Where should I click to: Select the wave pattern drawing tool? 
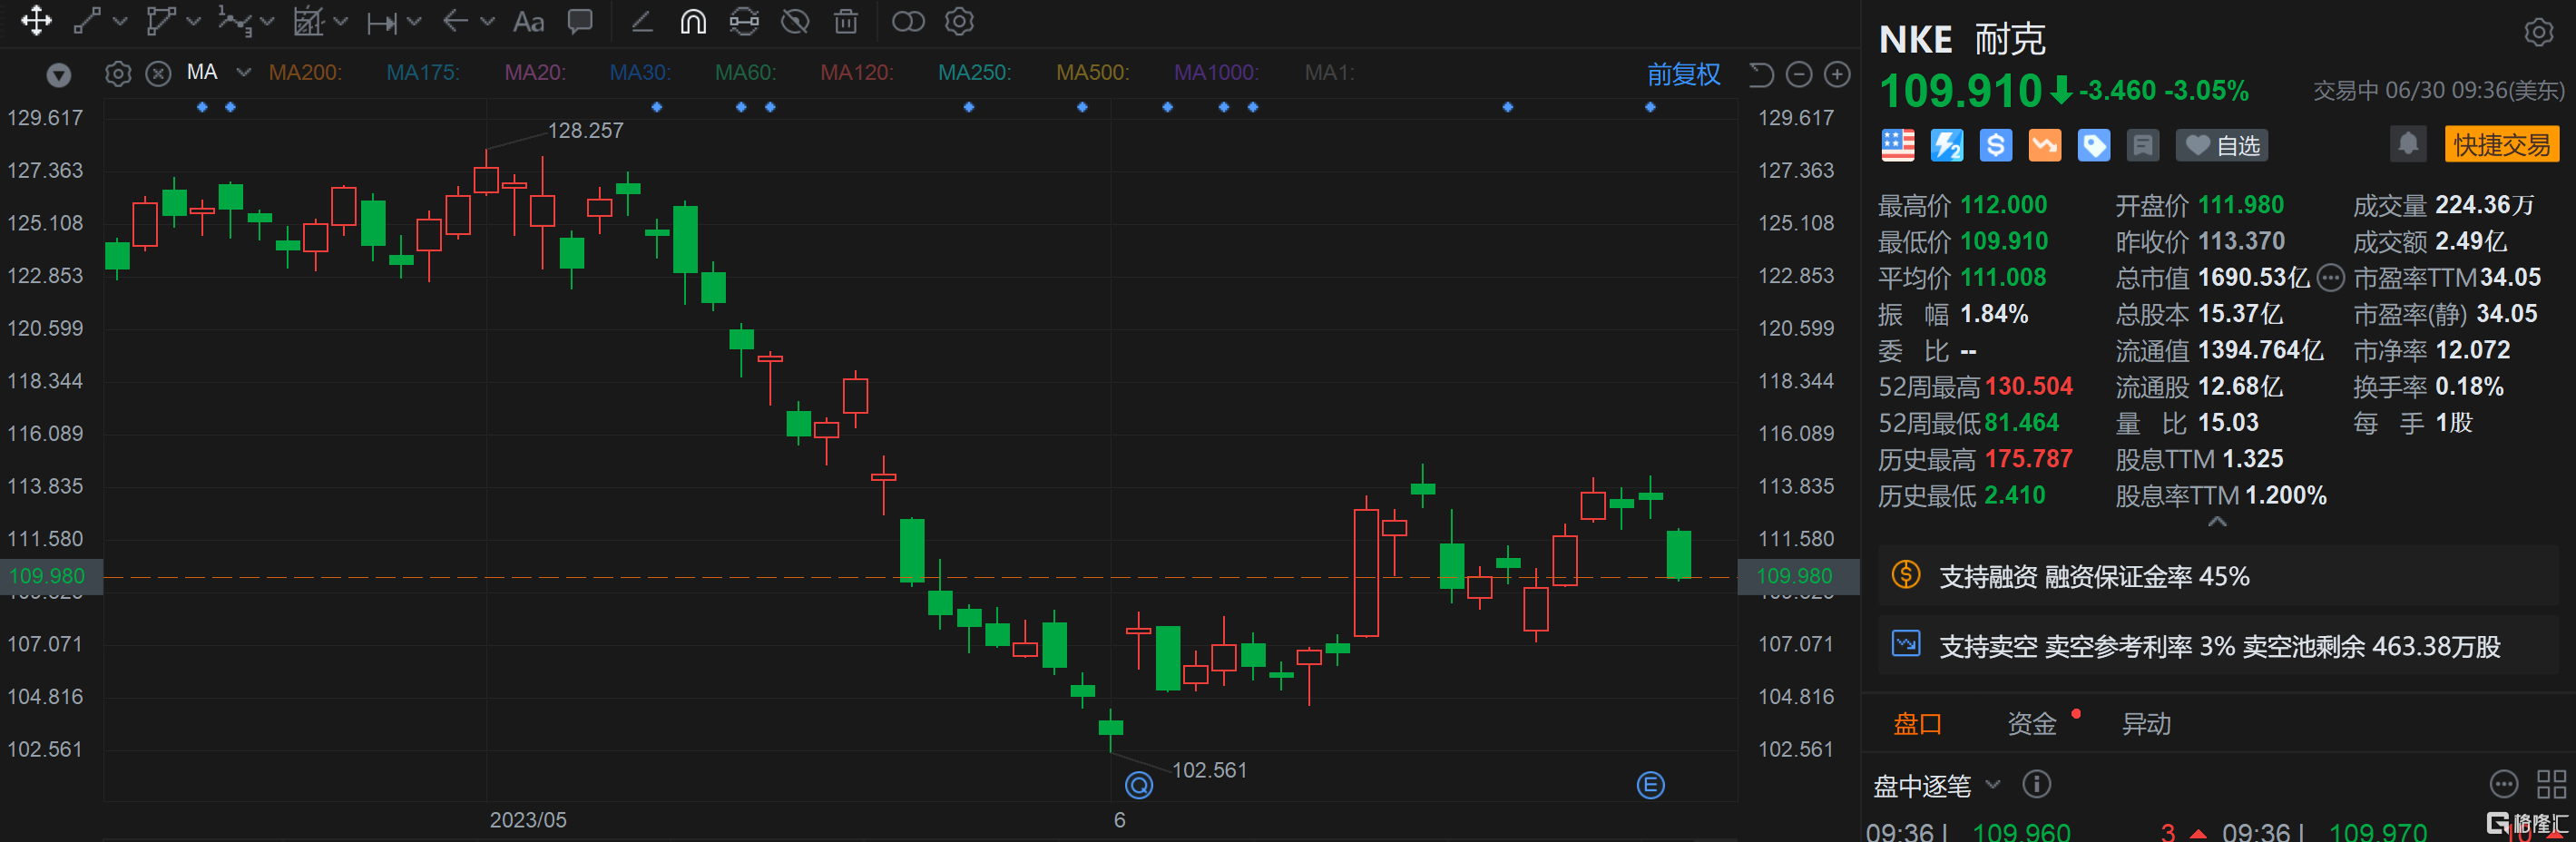pos(235,21)
